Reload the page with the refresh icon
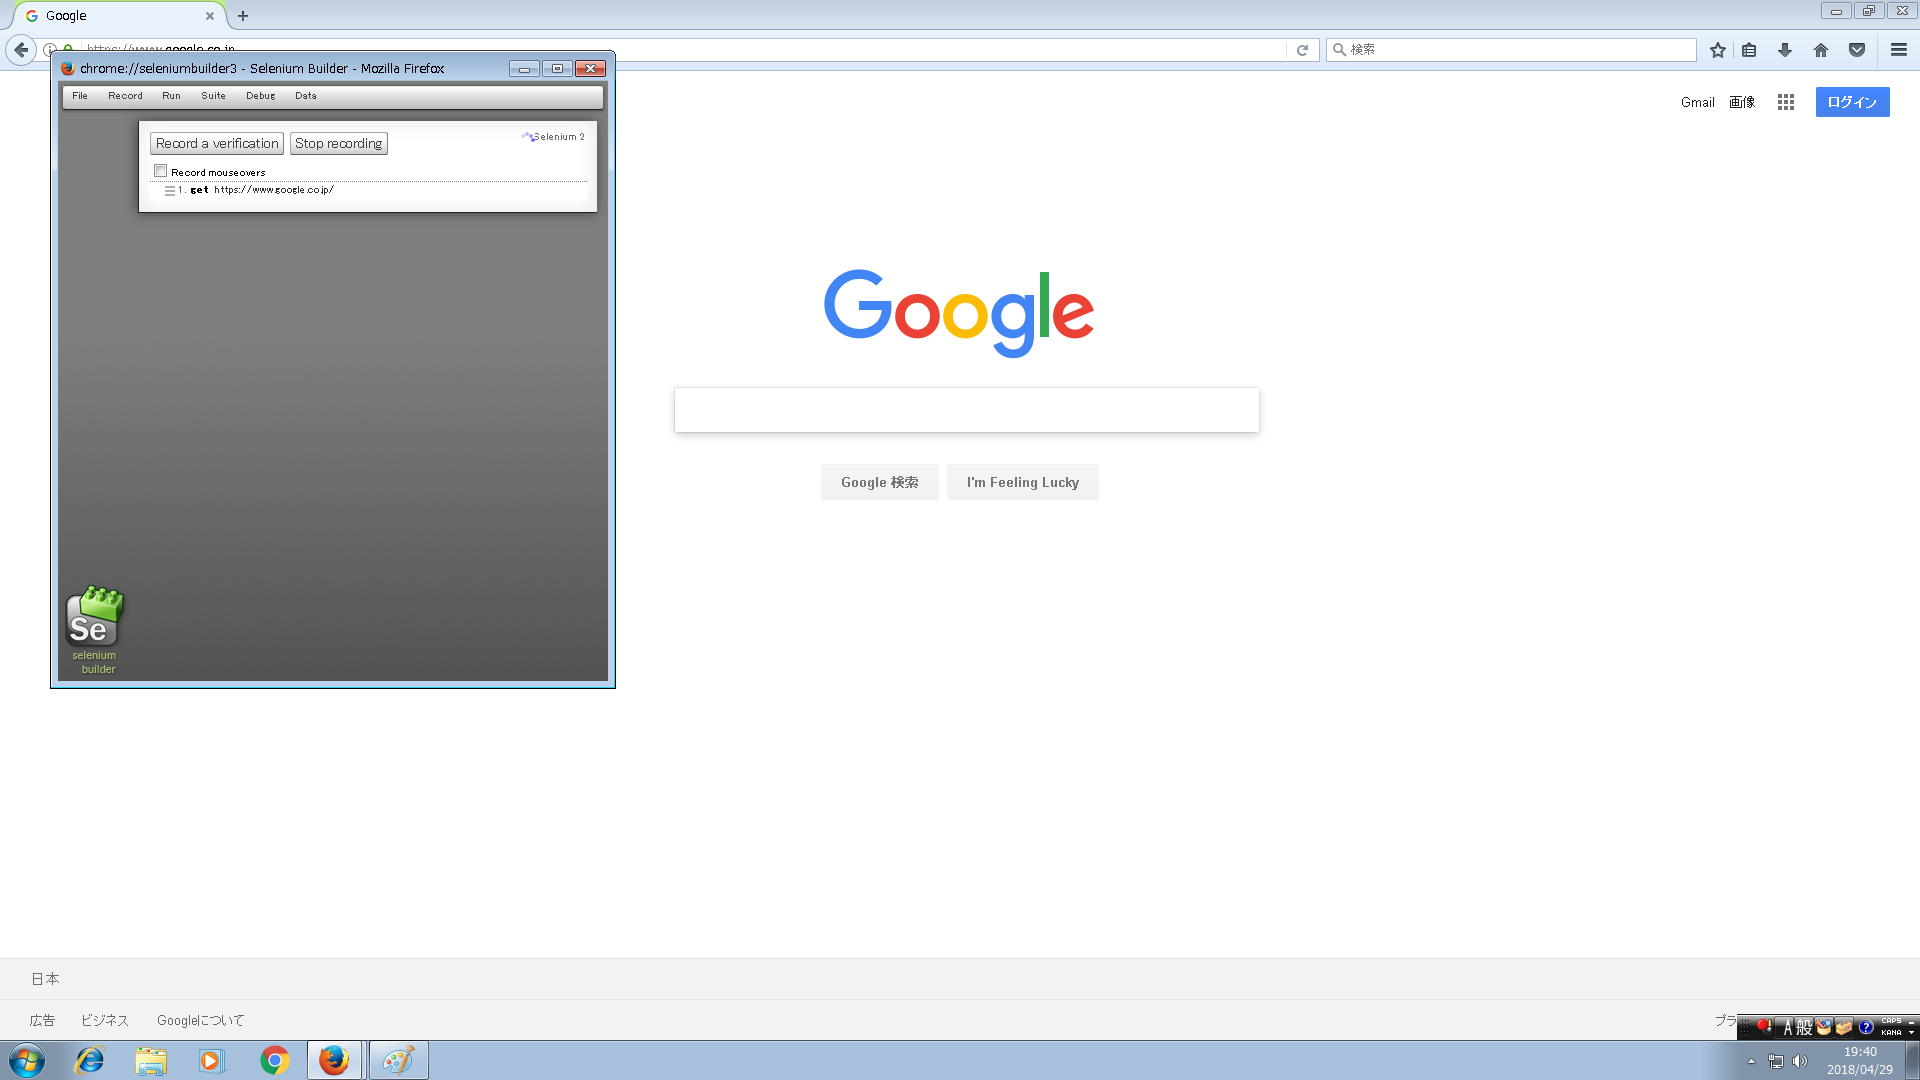The image size is (1920, 1080). pyautogui.click(x=1302, y=50)
